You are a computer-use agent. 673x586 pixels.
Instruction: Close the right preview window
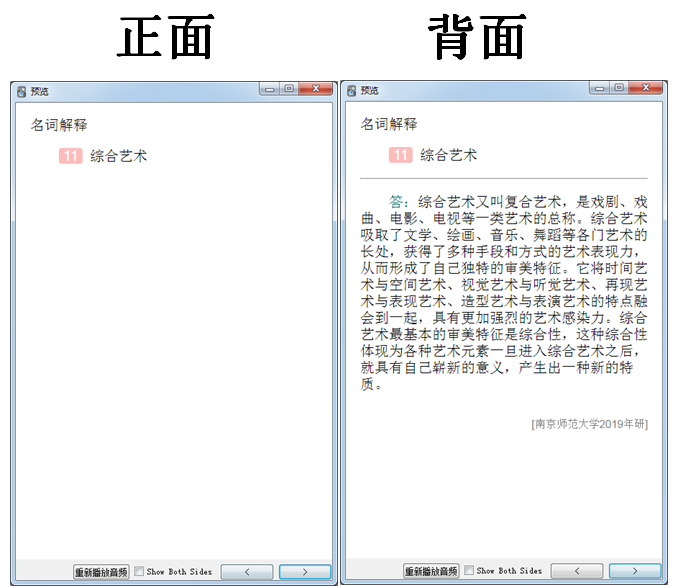[x=646, y=88]
